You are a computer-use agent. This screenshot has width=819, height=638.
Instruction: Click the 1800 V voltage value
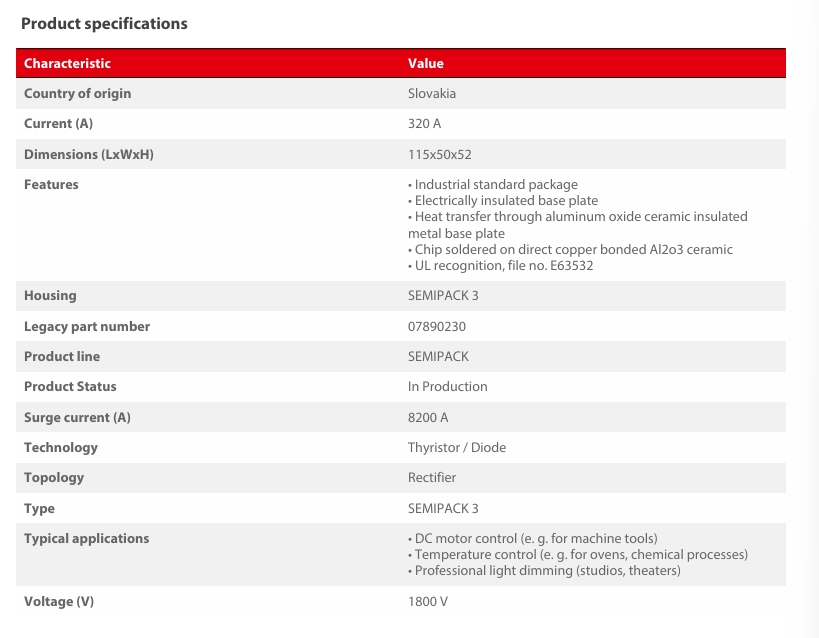(x=428, y=601)
